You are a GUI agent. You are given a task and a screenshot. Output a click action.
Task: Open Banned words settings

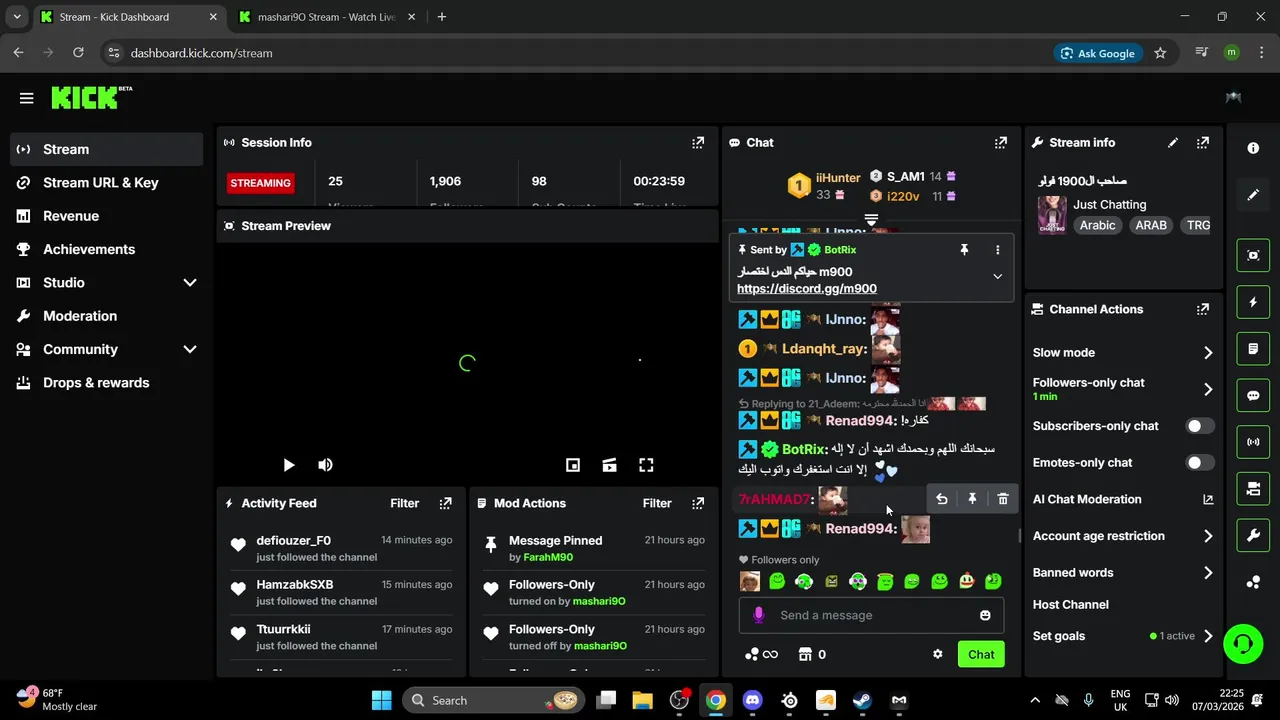tap(1208, 573)
